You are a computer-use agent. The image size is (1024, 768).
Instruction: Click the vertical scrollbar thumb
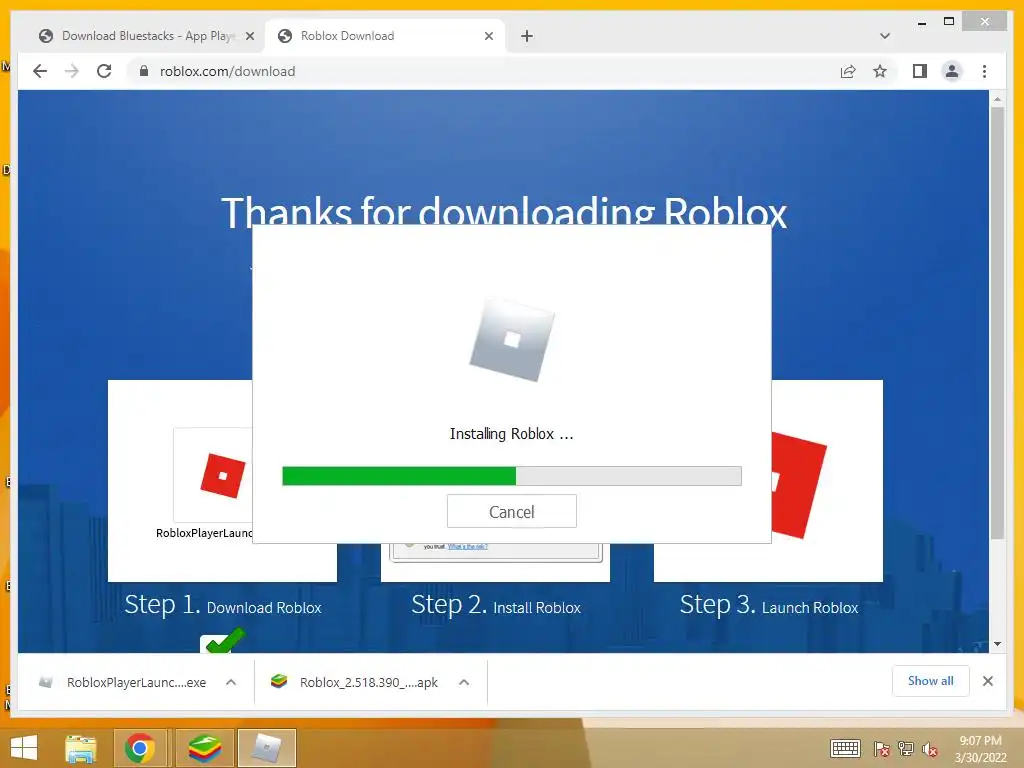click(x=997, y=323)
